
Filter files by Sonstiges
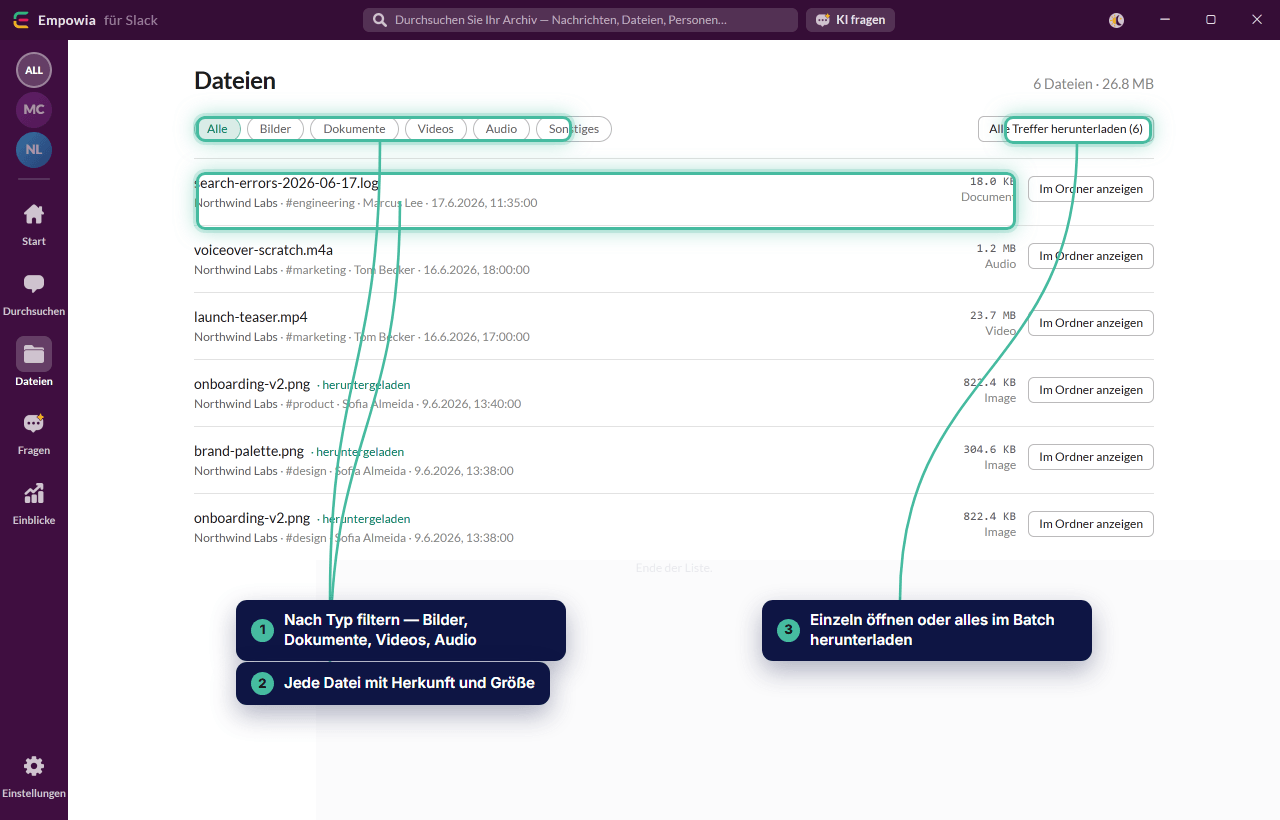(x=574, y=129)
